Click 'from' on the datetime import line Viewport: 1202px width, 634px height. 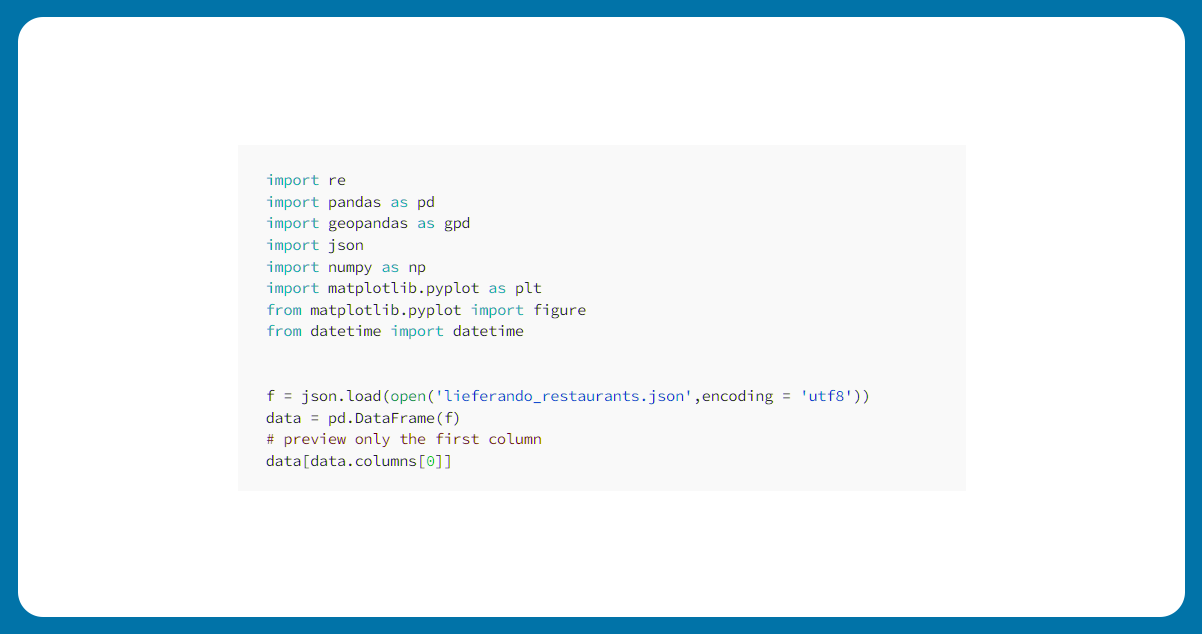pyautogui.click(x=284, y=331)
